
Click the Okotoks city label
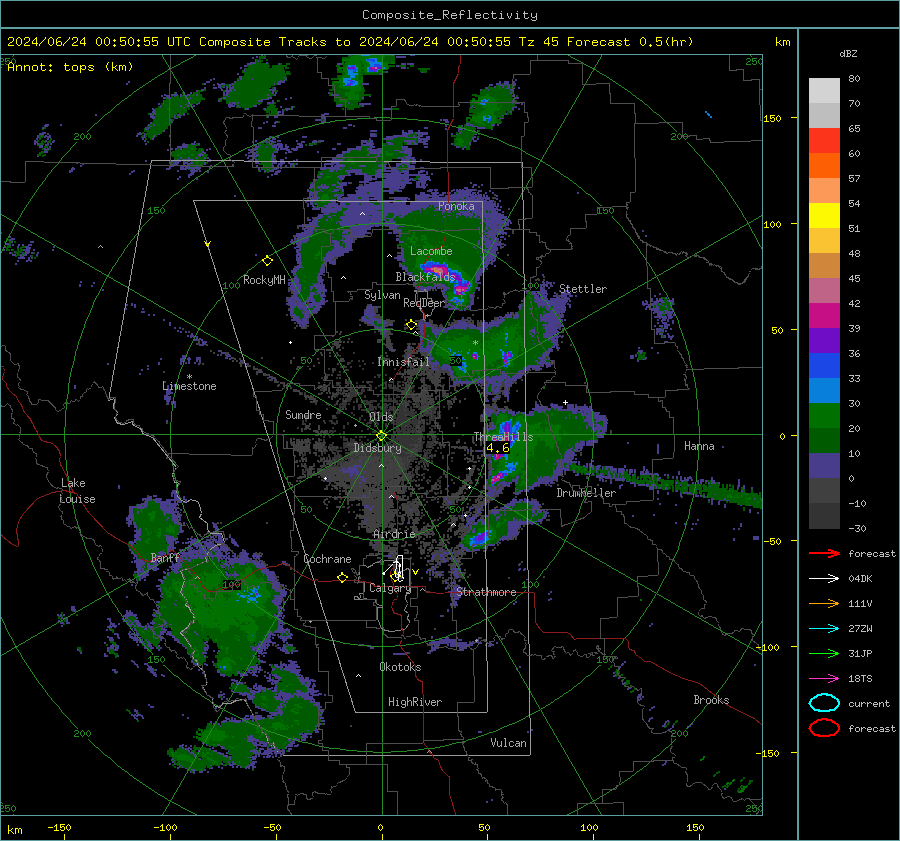click(400, 667)
